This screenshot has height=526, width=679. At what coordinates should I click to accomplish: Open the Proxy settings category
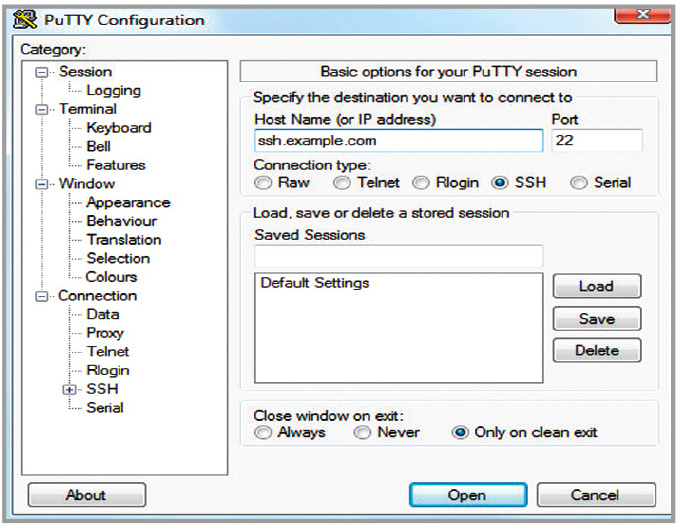105,333
